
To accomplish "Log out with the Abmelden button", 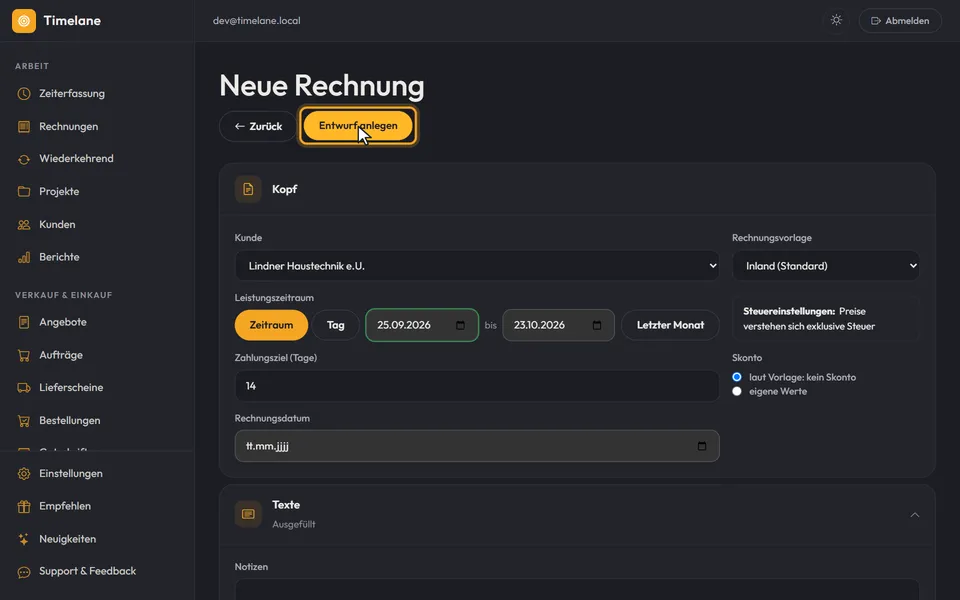I will pos(900,21).
